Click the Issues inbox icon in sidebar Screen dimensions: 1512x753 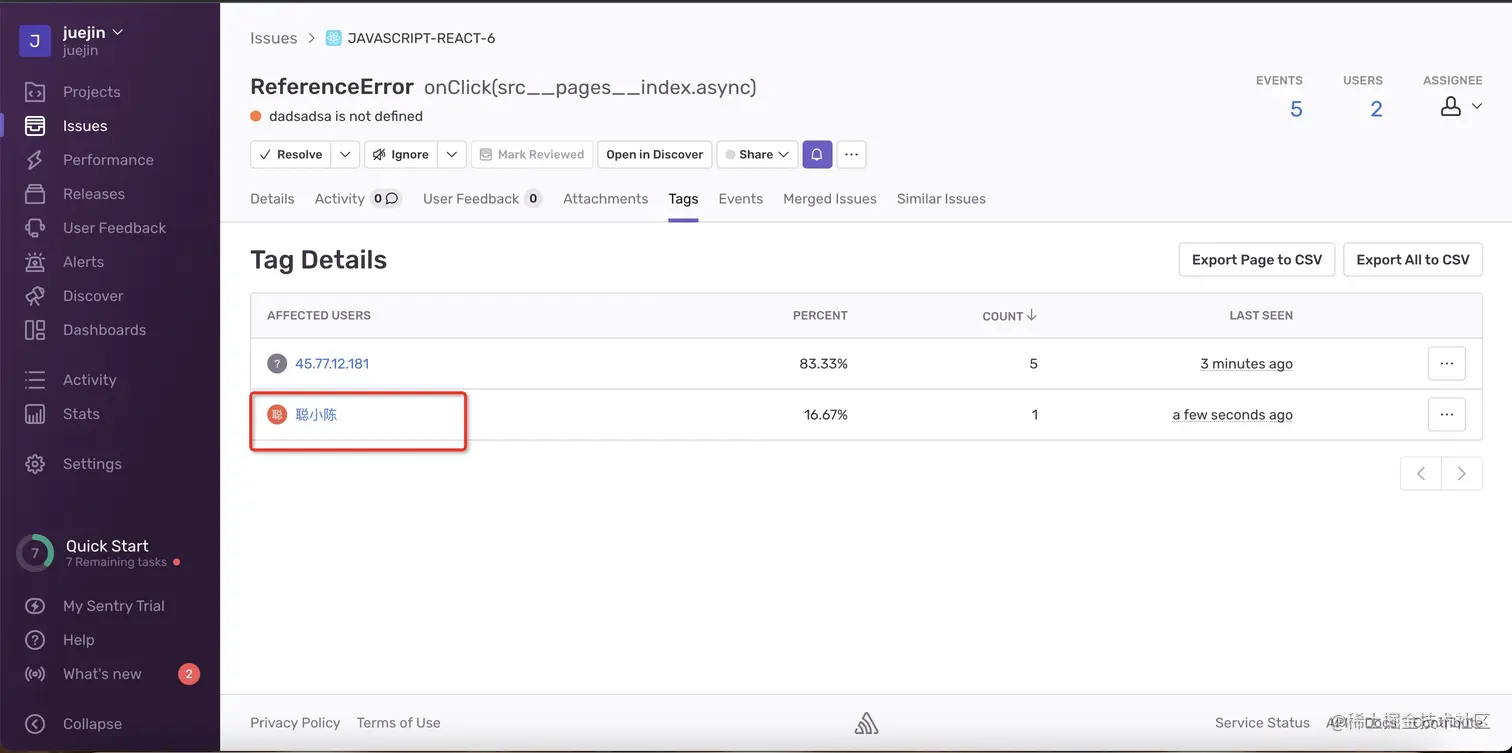35,126
